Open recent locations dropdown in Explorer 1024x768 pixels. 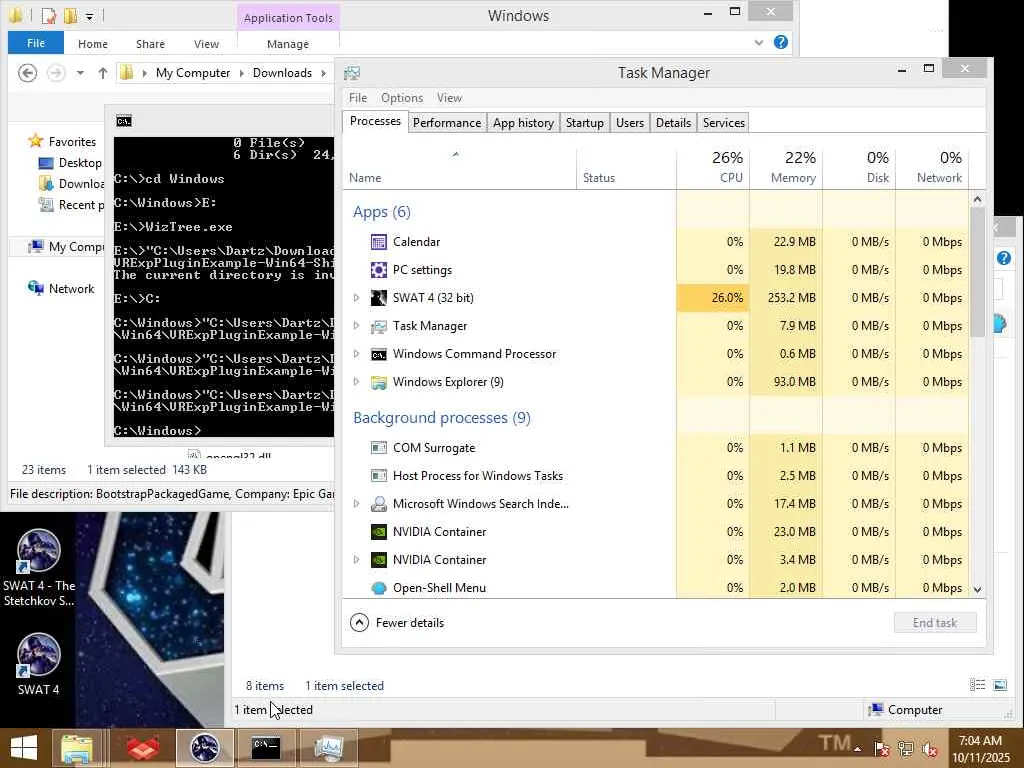coord(80,73)
